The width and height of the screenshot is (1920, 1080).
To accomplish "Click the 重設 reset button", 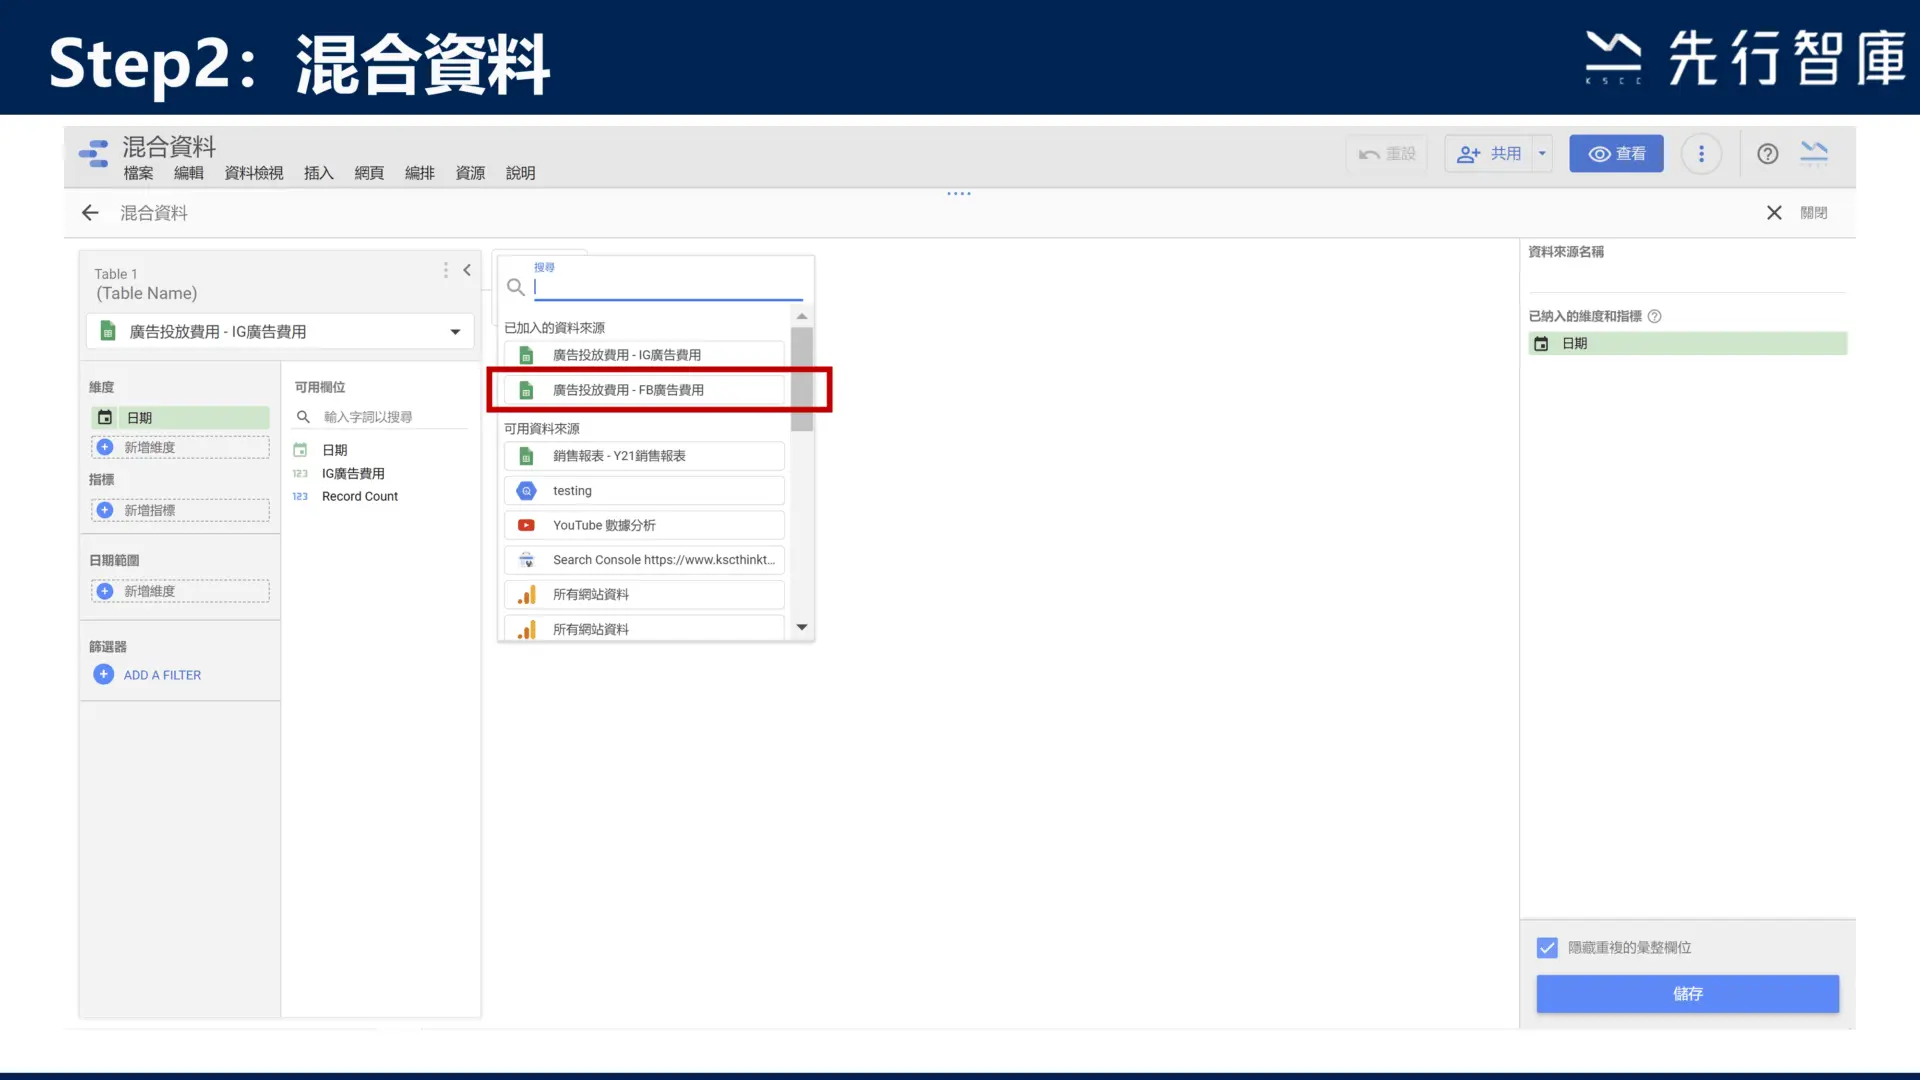I will click(1387, 154).
